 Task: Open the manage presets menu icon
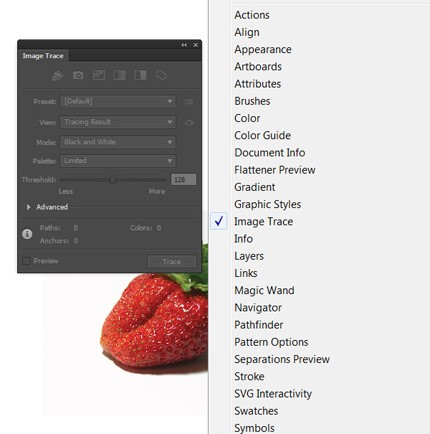pos(189,101)
